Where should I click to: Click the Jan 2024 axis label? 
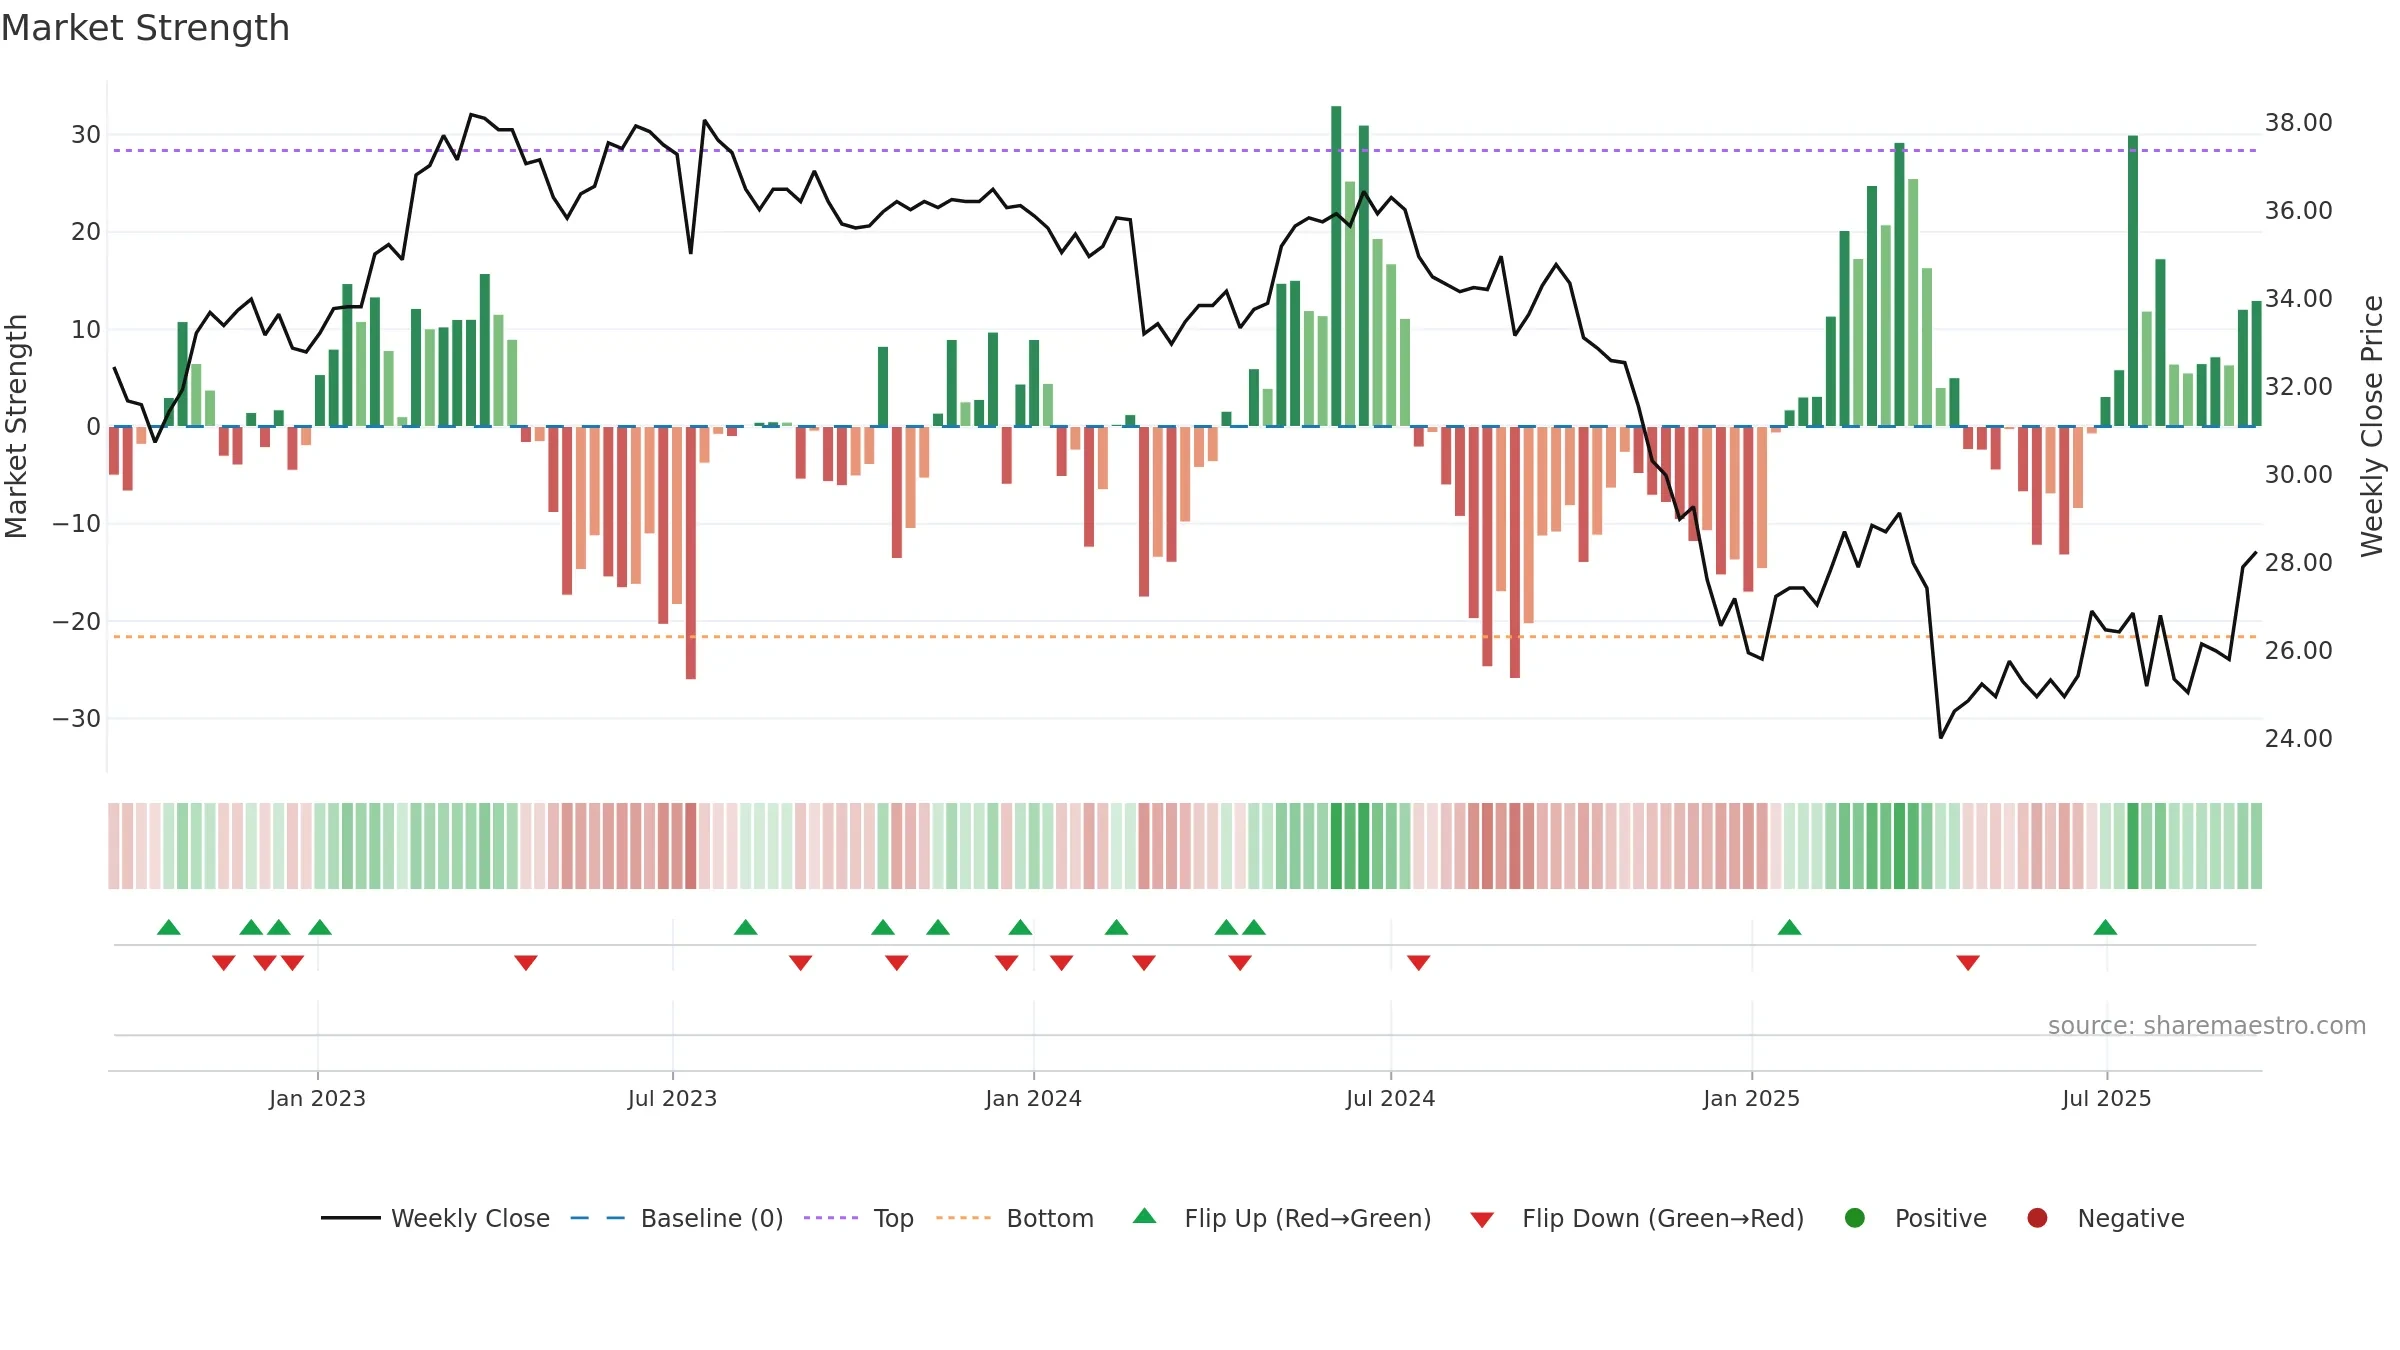point(1033,1098)
